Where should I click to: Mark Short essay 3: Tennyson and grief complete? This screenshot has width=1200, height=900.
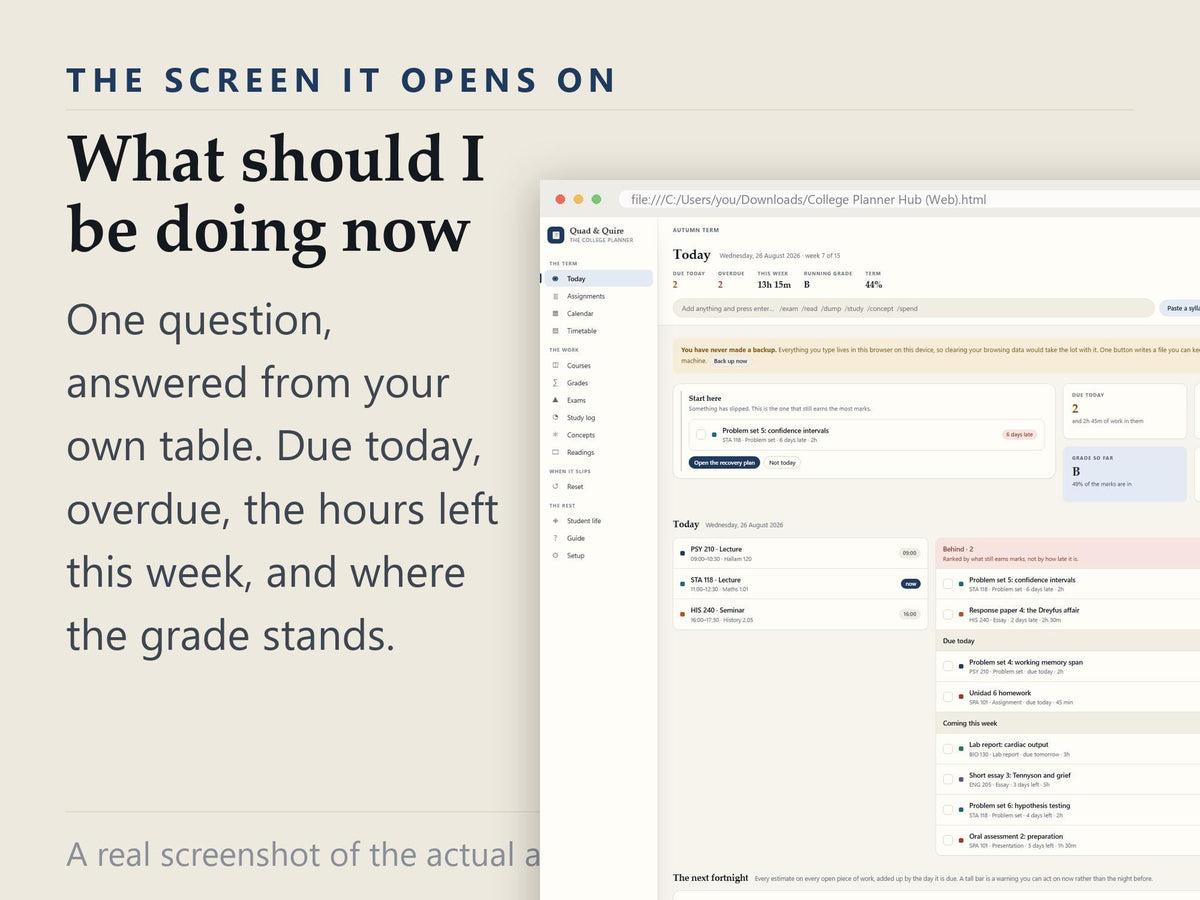(948, 779)
